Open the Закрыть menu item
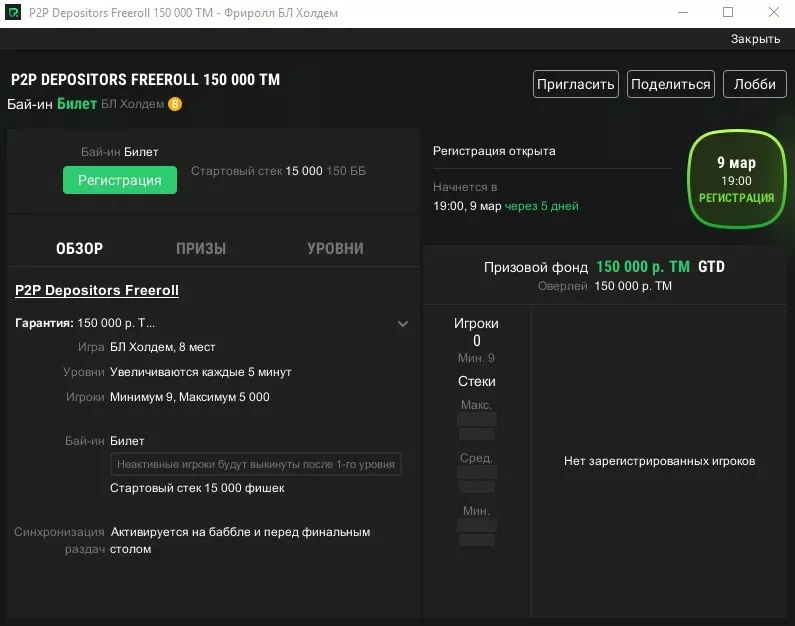 point(755,39)
